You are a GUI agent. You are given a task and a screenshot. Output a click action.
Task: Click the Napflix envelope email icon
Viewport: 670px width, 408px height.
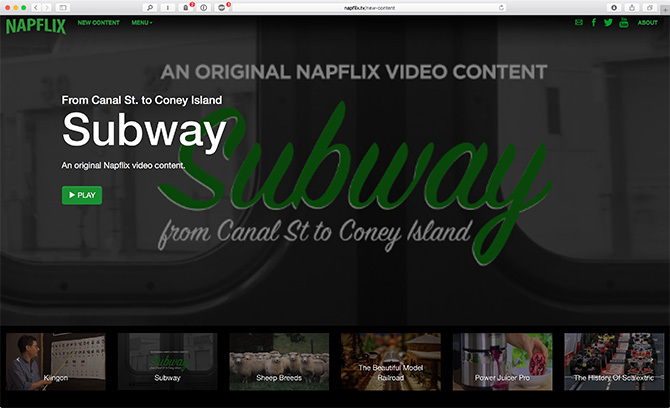[579, 22]
